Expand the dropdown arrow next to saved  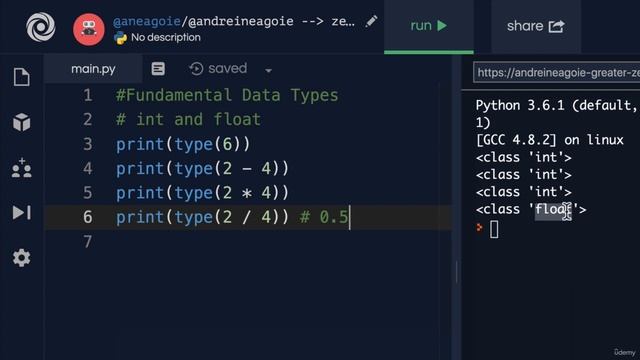point(268,71)
